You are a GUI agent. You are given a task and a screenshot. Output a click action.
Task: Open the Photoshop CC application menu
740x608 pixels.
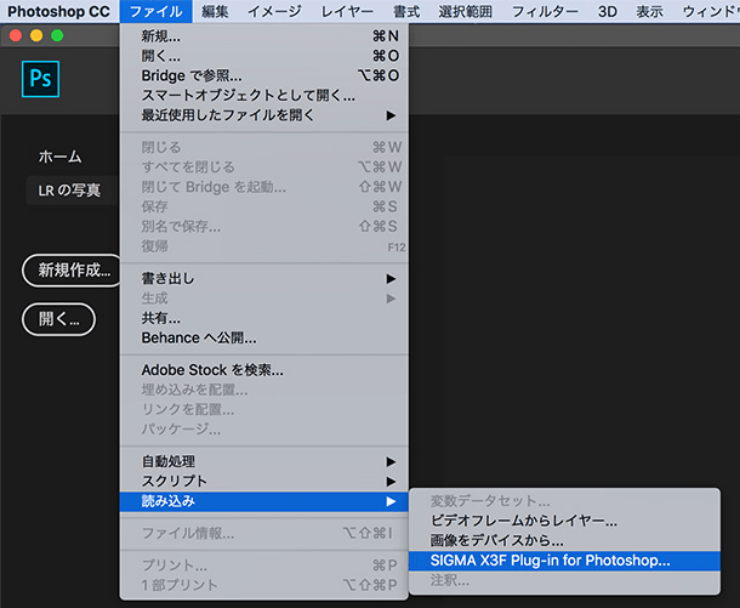coord(59,11)
